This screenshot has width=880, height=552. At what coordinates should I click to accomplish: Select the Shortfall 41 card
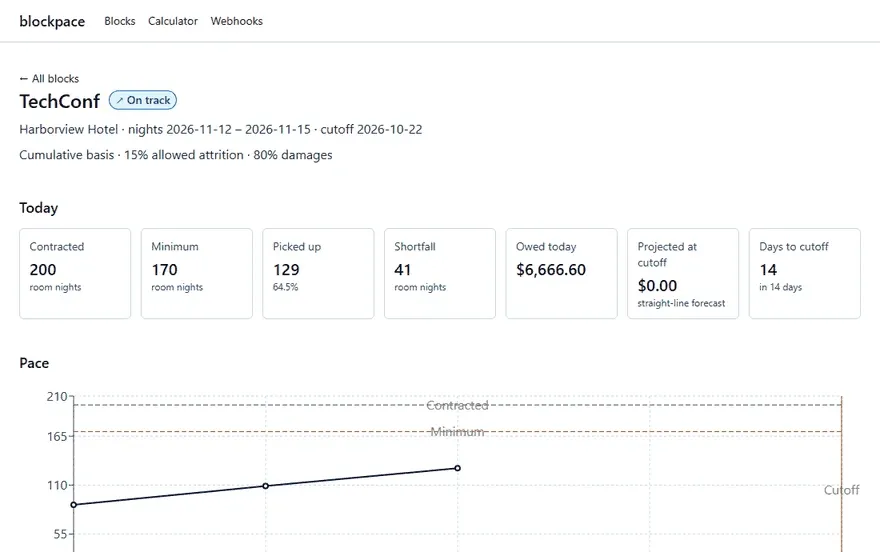click(x=440, y=273)
